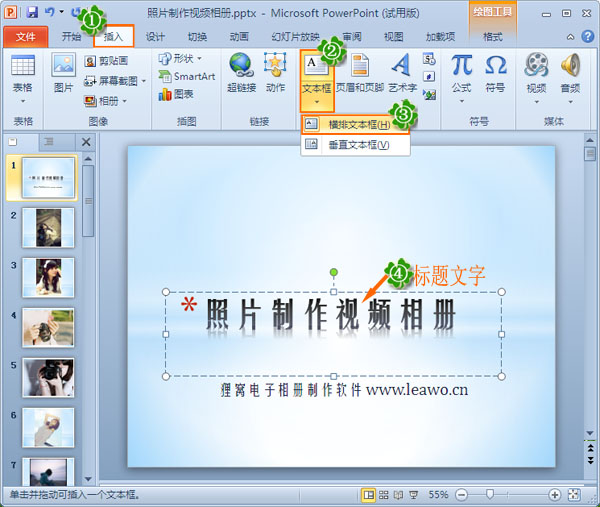Image resolution: width=600 pixels, height=507 pixels.
Task: Close the slide thumbnail pane
Action: tap(86, 142)
